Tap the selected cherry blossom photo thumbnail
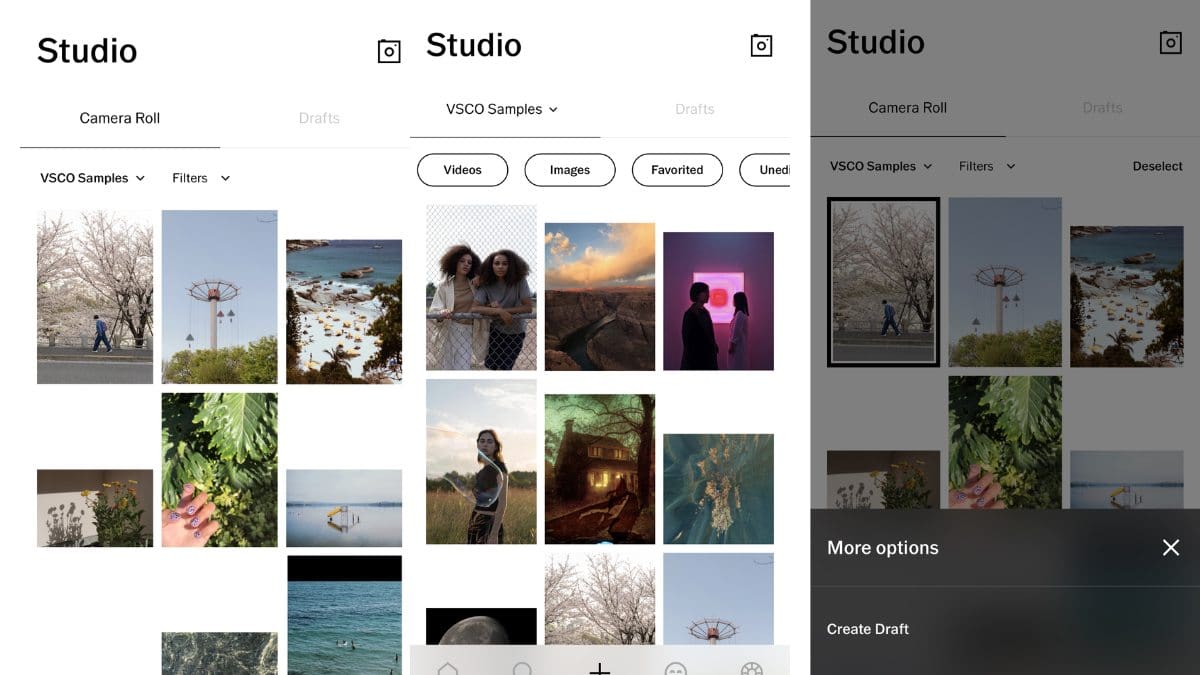 tap(883, 282)
